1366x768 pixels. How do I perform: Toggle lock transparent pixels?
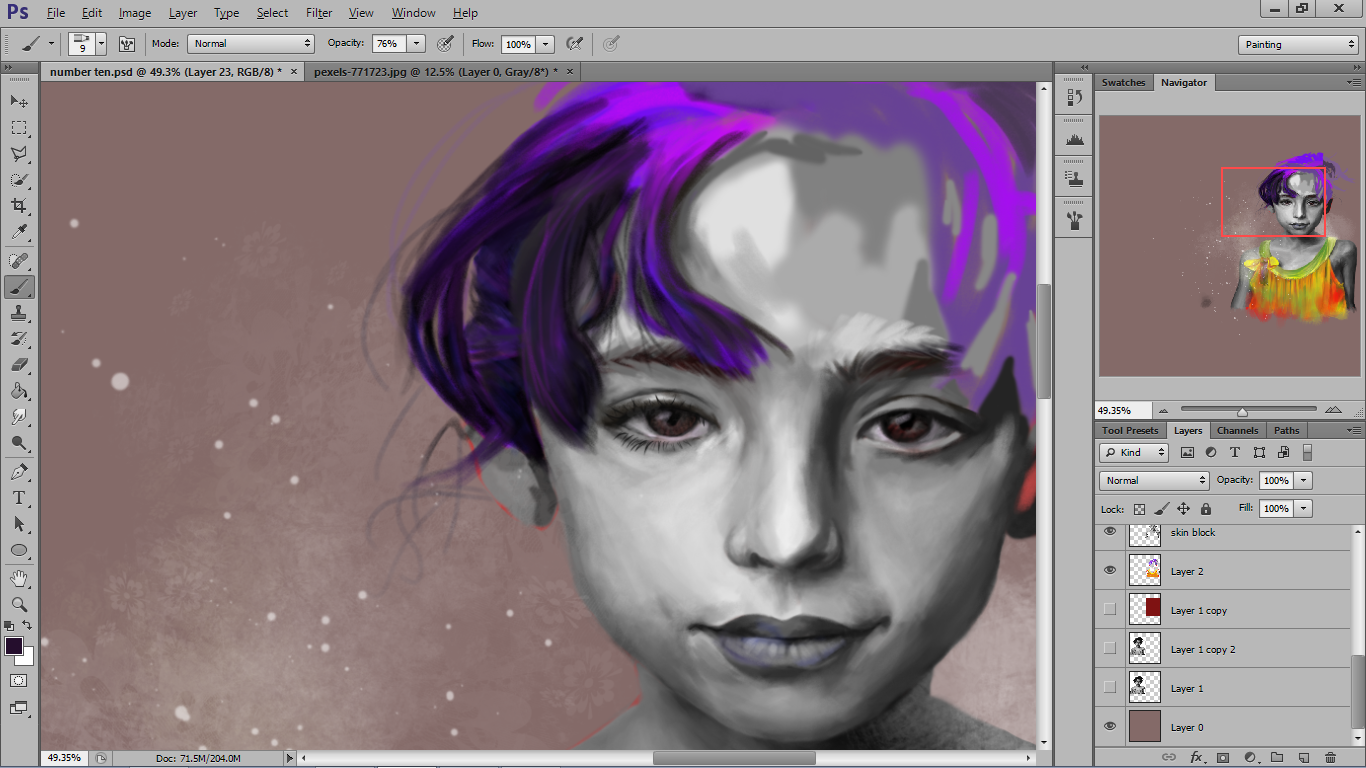[1139, 509]
